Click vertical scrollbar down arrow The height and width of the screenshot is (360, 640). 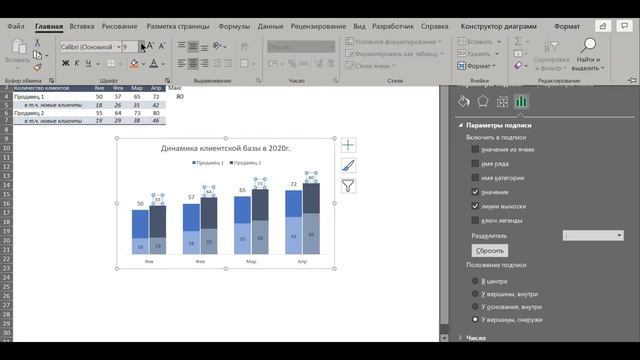[444, 338]
